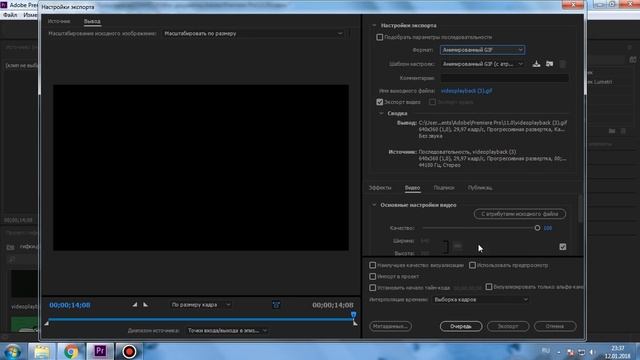Screen dimensions: 640x360
Task: Open the Формат dropdown
Action: pos(482,50)
